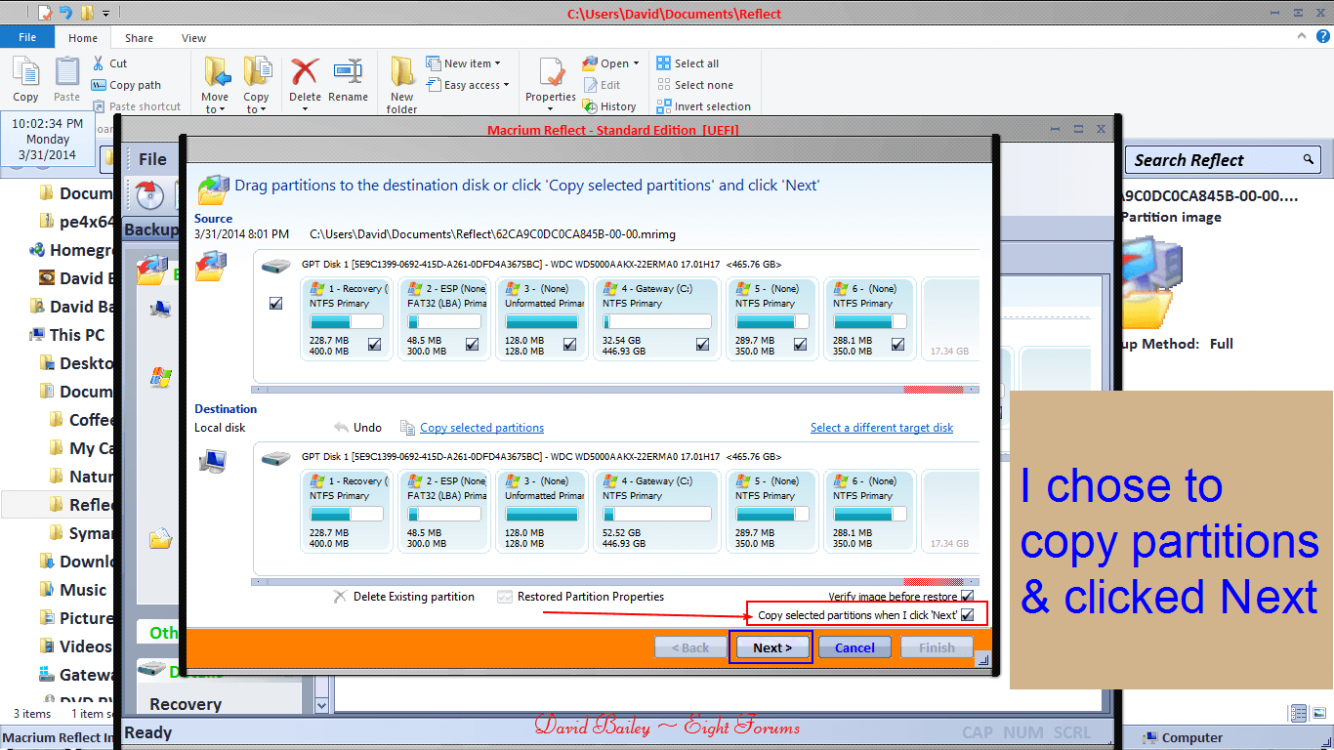Click the search magnifier in Search Reflect box
1334x750 pixels.
pos(1308,159)
